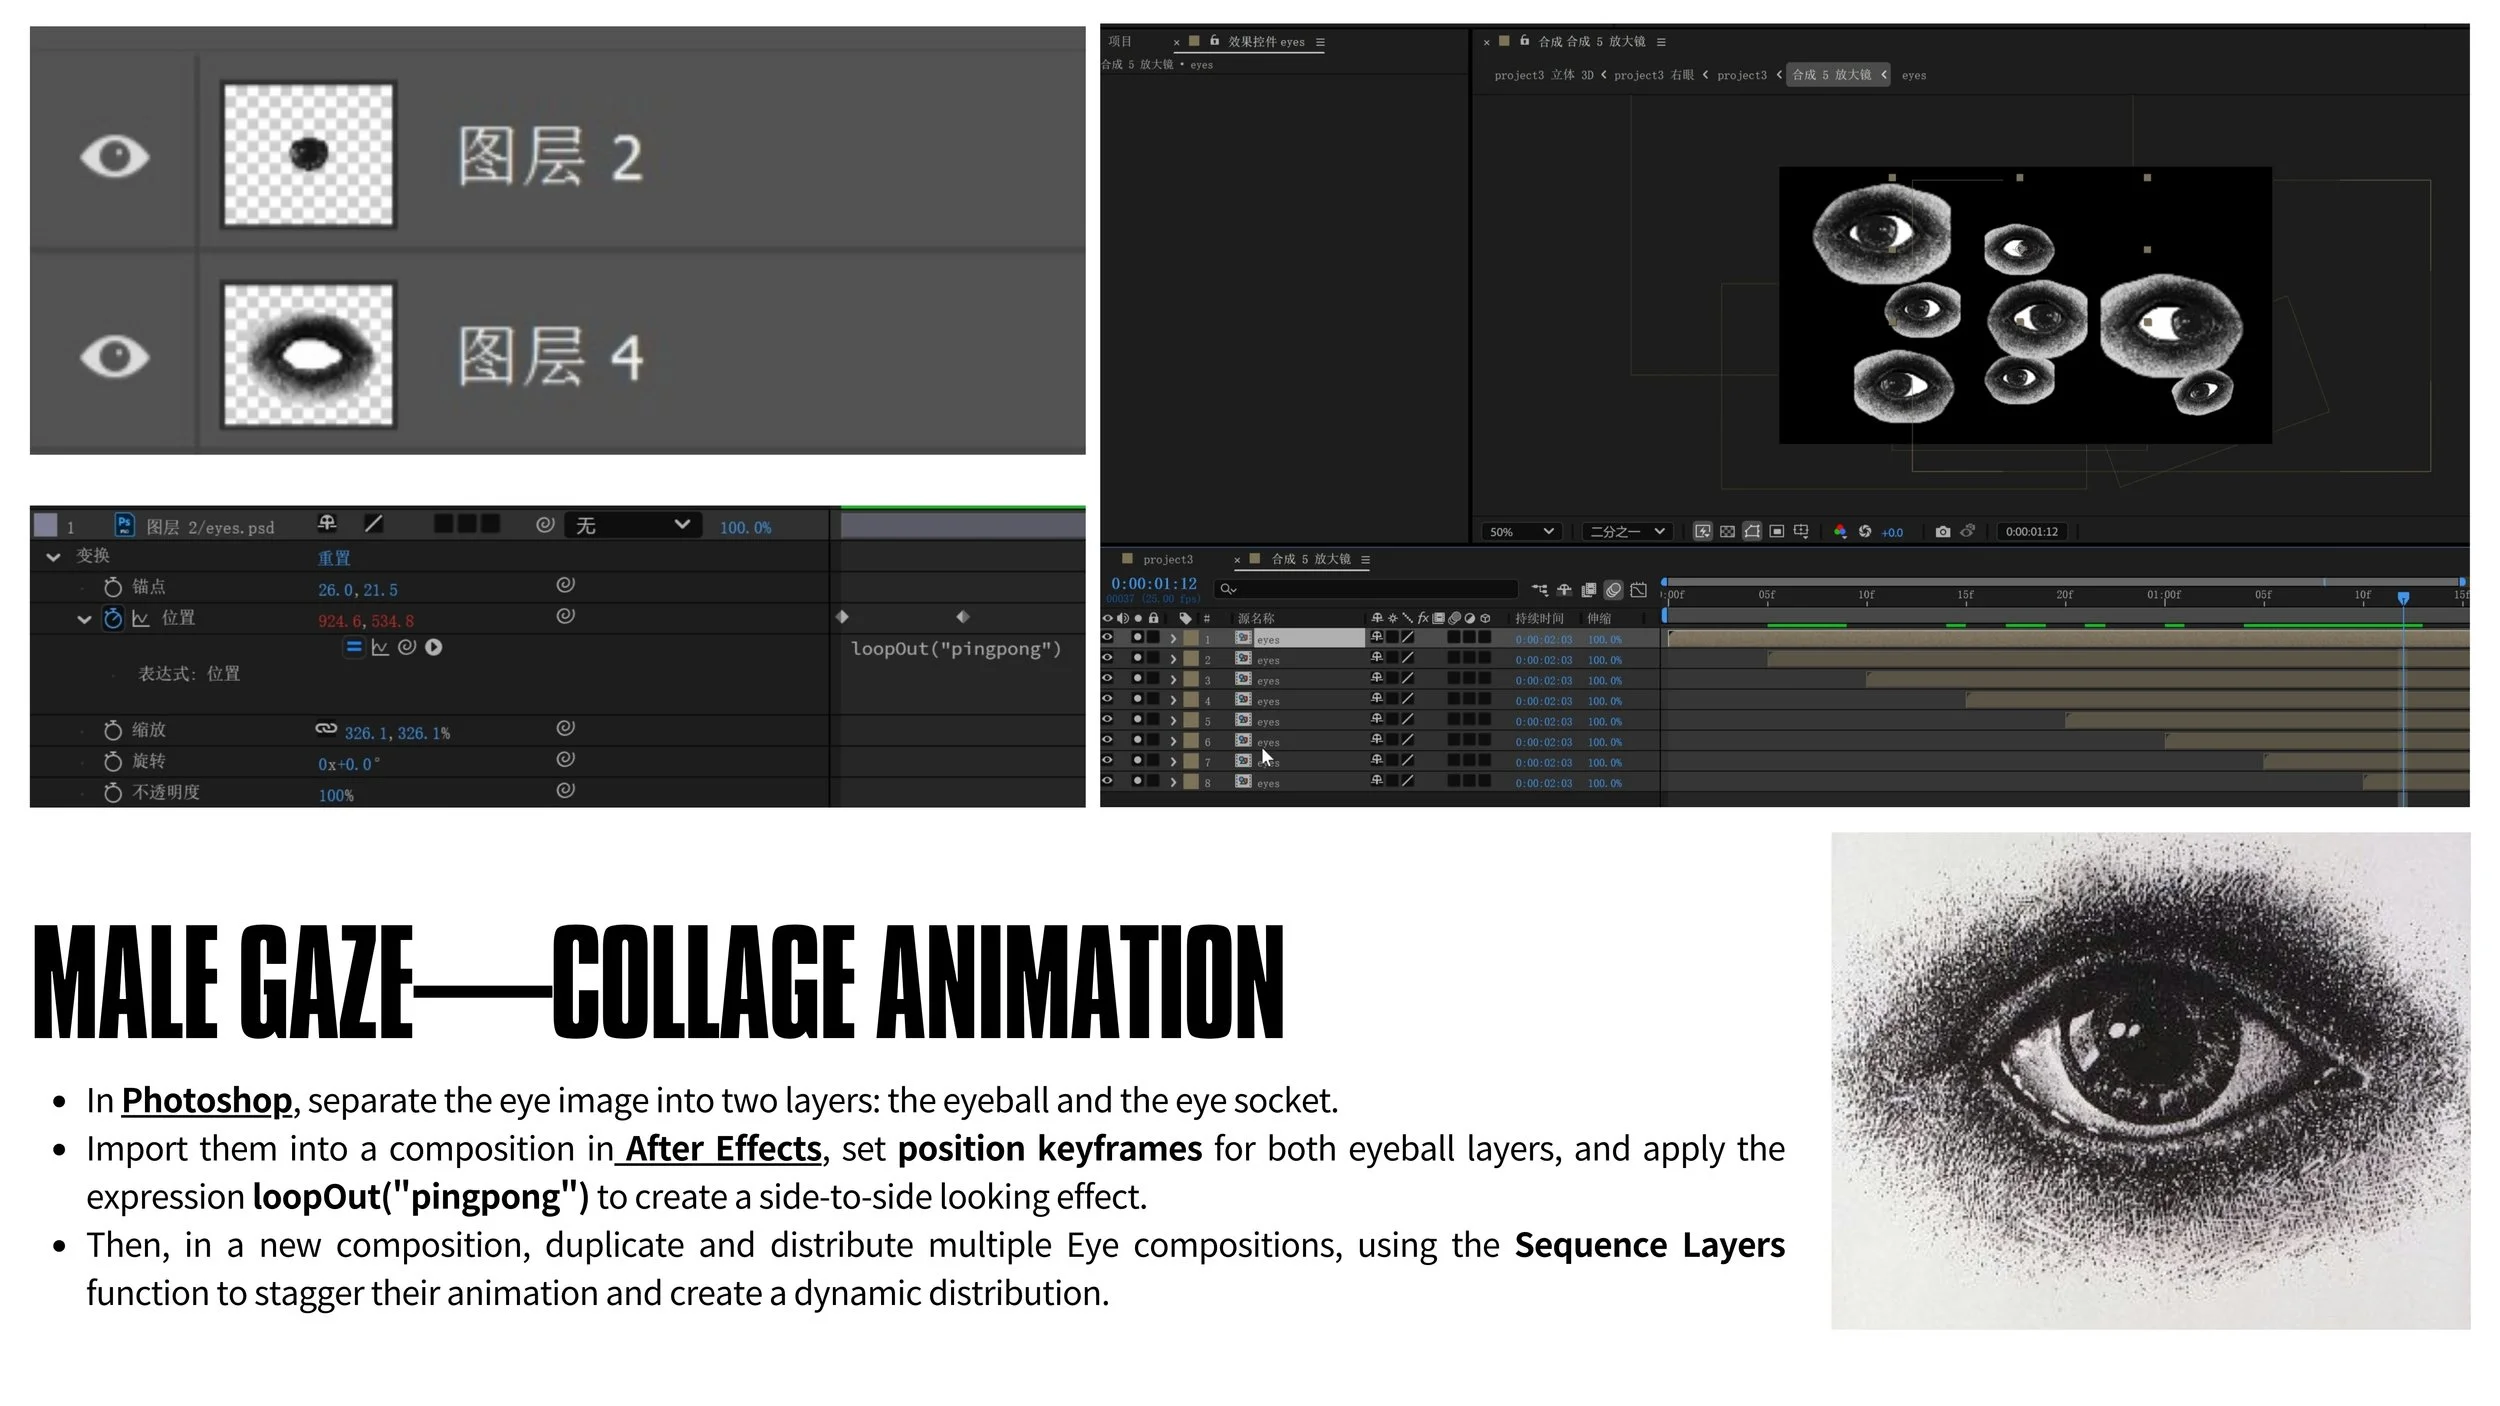The width and height of the screenshot is (2500, 1406).
Task: Open the 50% magnification dropdown
Action: pos(1521,532)
